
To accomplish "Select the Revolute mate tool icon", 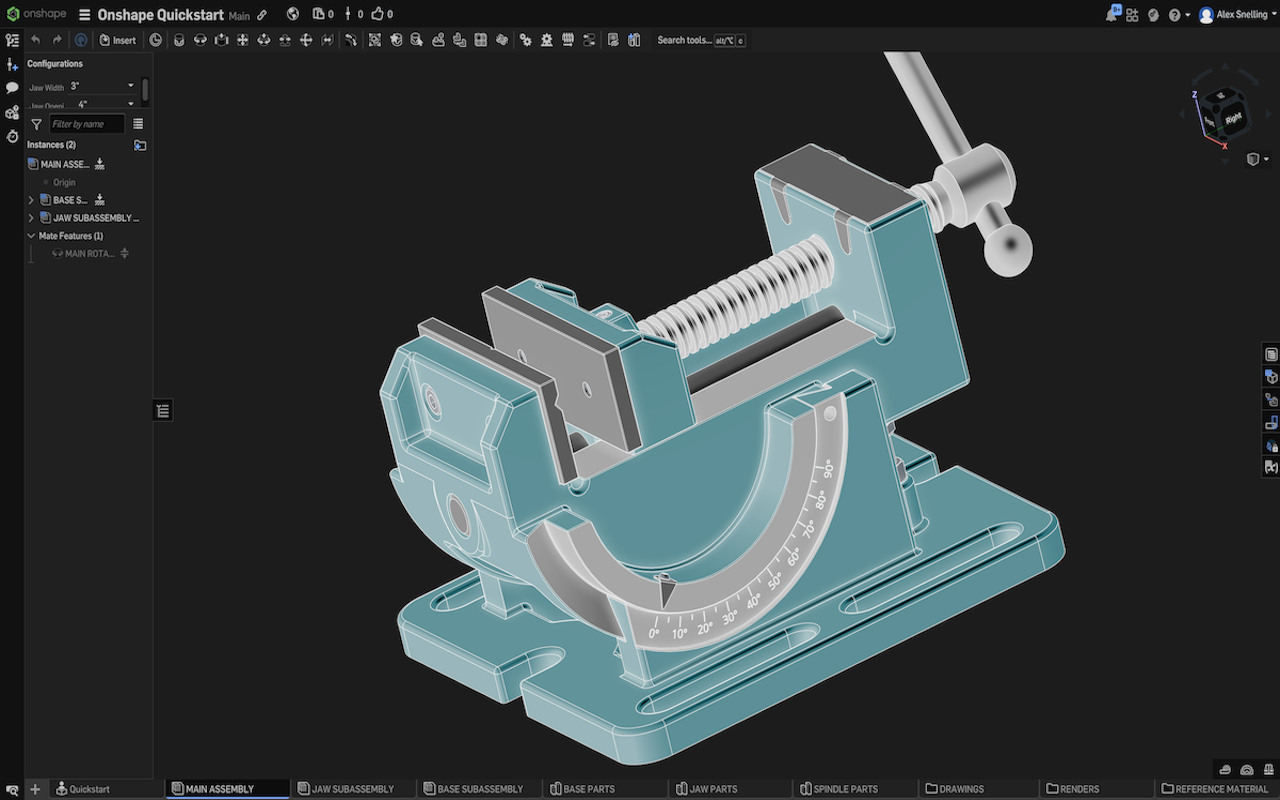I will (x=200, y=40).
